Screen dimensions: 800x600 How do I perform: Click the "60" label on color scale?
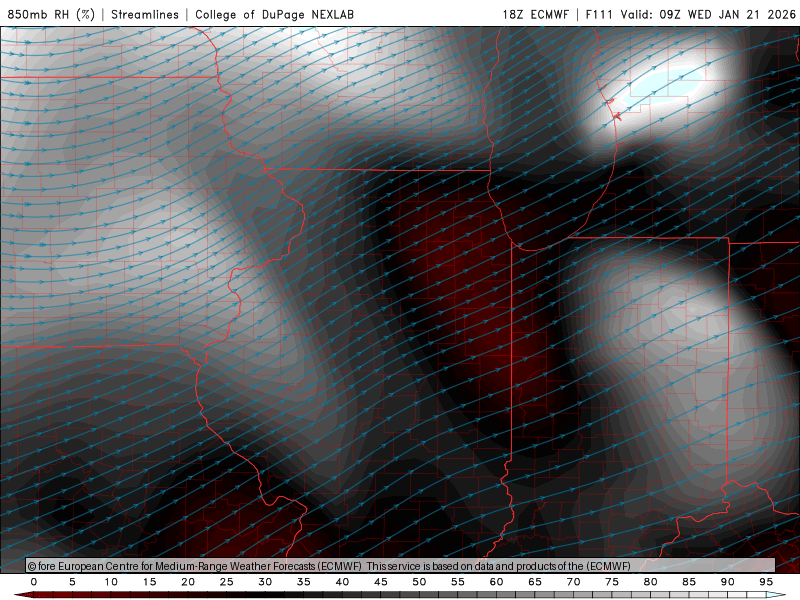(496, 582)
